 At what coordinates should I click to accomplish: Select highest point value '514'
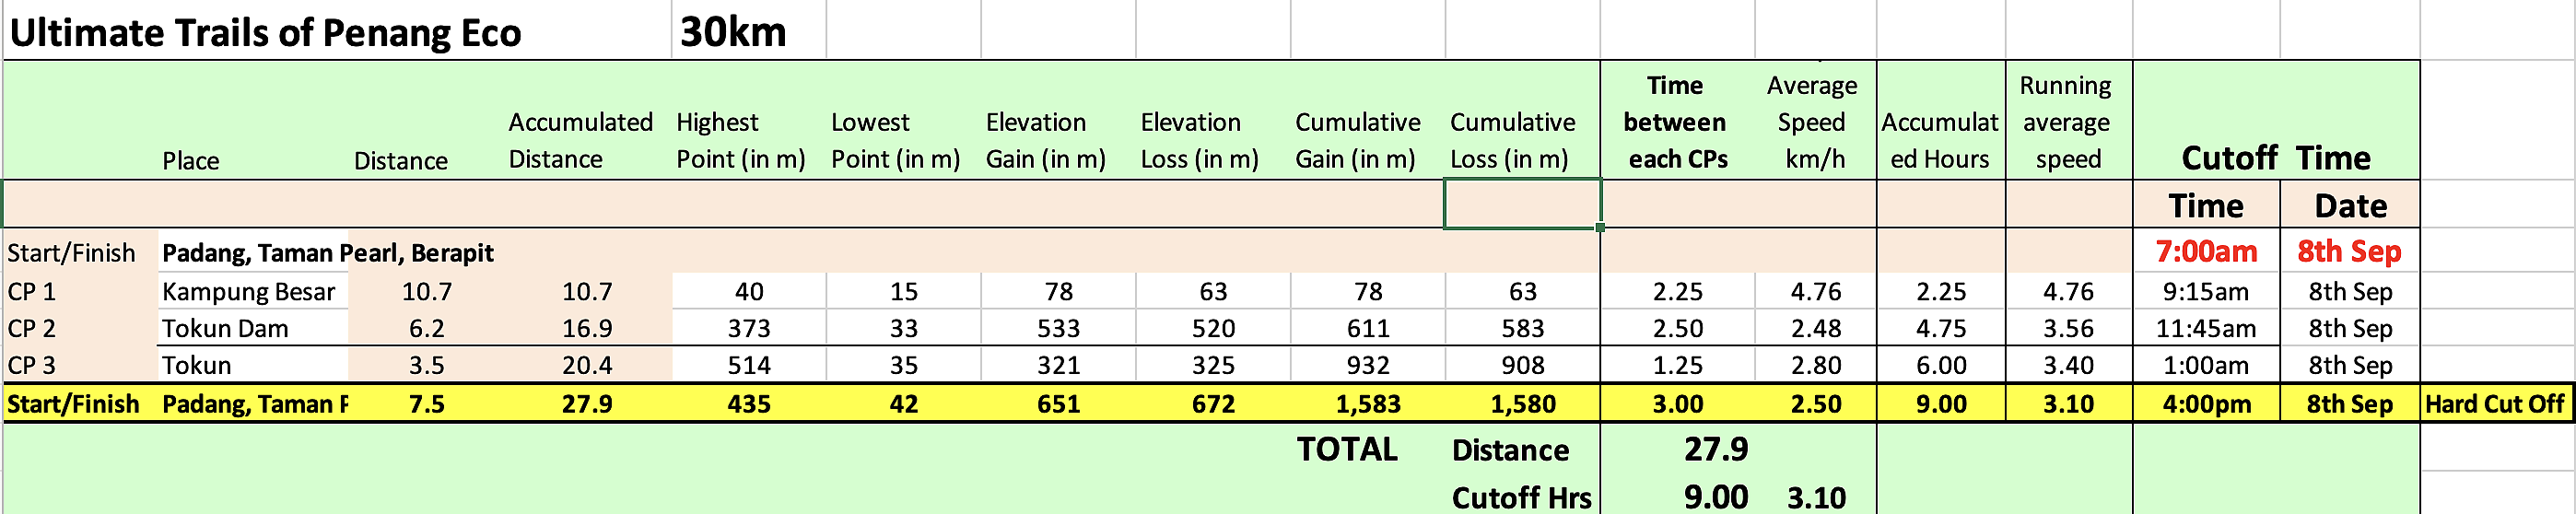(x=749, y=366)
